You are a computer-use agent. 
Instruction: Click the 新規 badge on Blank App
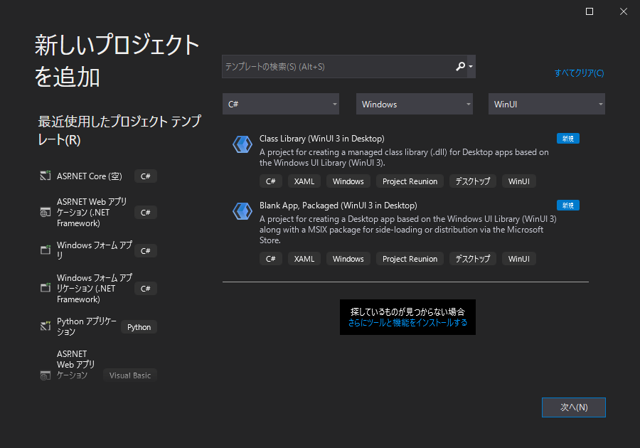568,205
